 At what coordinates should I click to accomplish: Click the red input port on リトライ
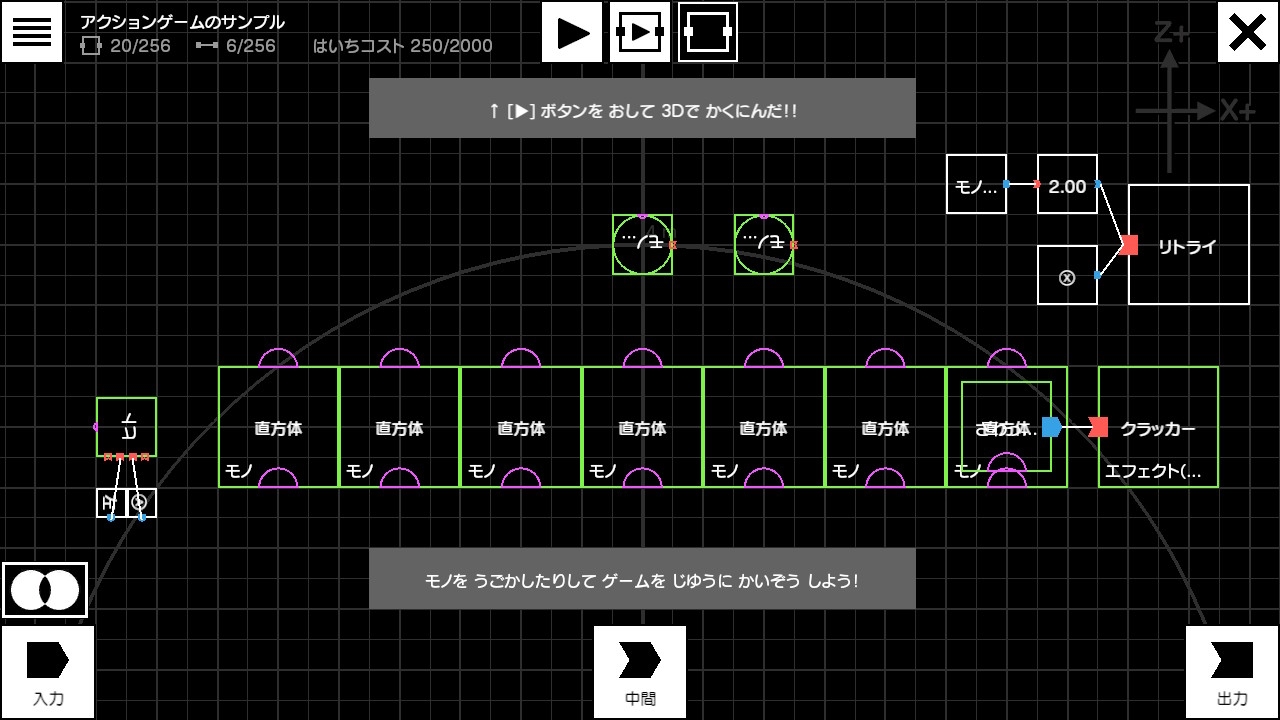click(x=1129, y=245)
